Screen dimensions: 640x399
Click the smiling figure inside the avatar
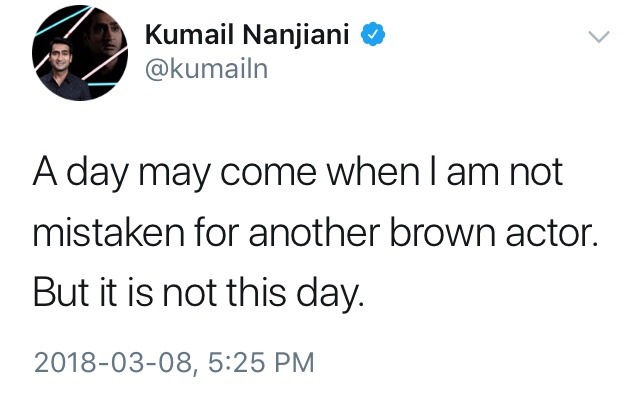[x=63, y=69]
